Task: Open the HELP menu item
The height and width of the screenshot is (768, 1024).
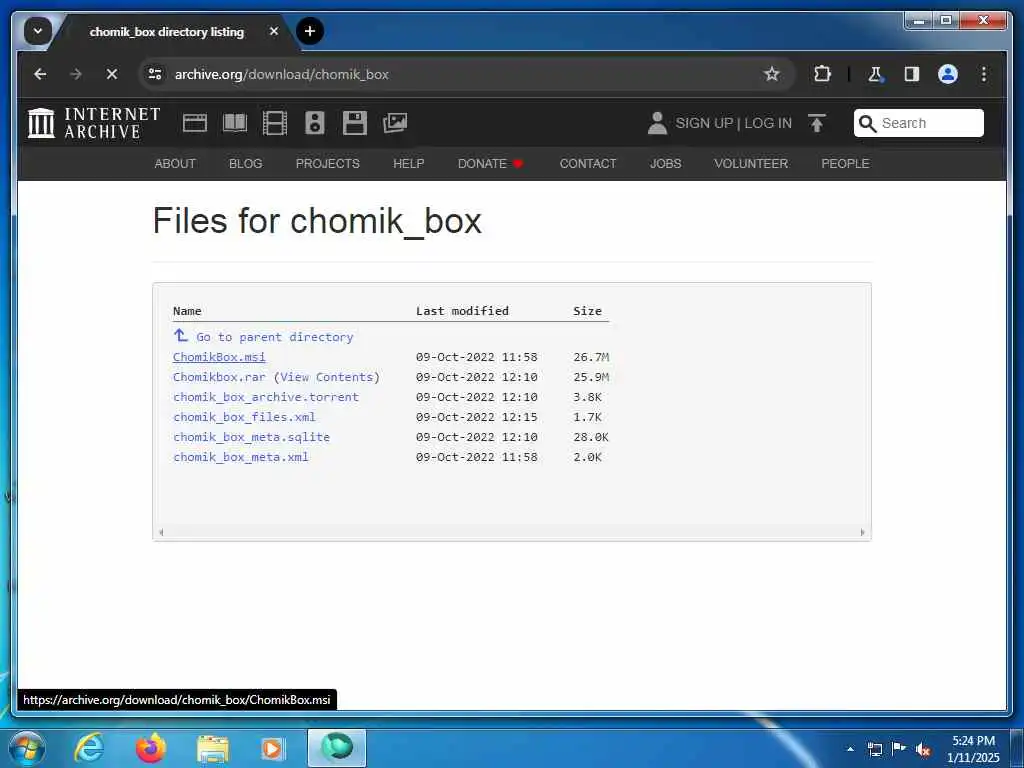Action: coord(409,164)
